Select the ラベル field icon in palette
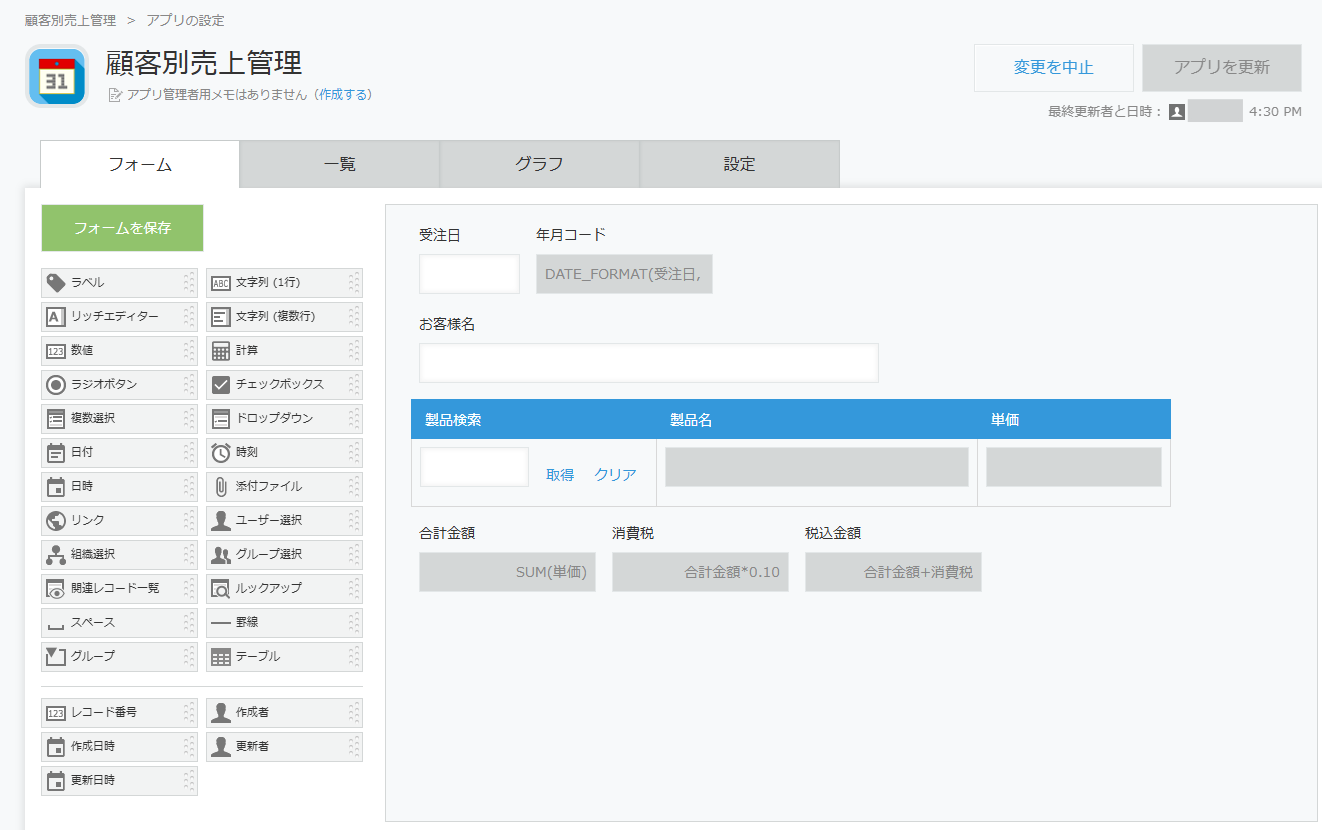The image size is (1322, 830). click(x=56, y=283)
